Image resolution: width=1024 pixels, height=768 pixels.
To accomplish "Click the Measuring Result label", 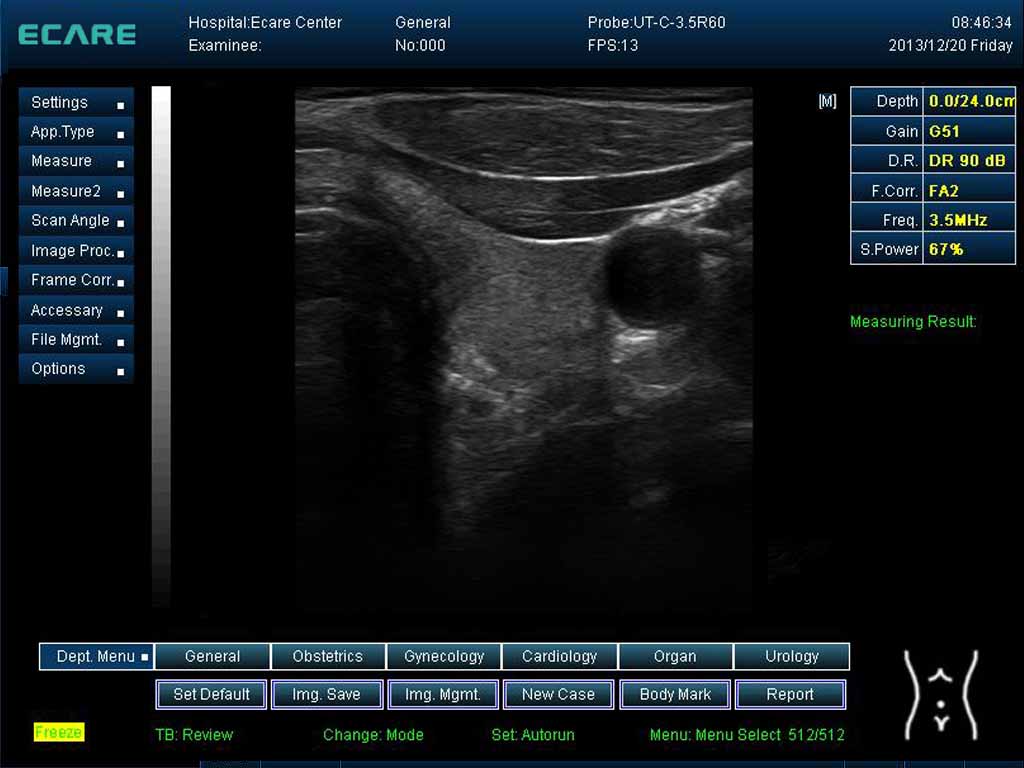I will 913,321.
